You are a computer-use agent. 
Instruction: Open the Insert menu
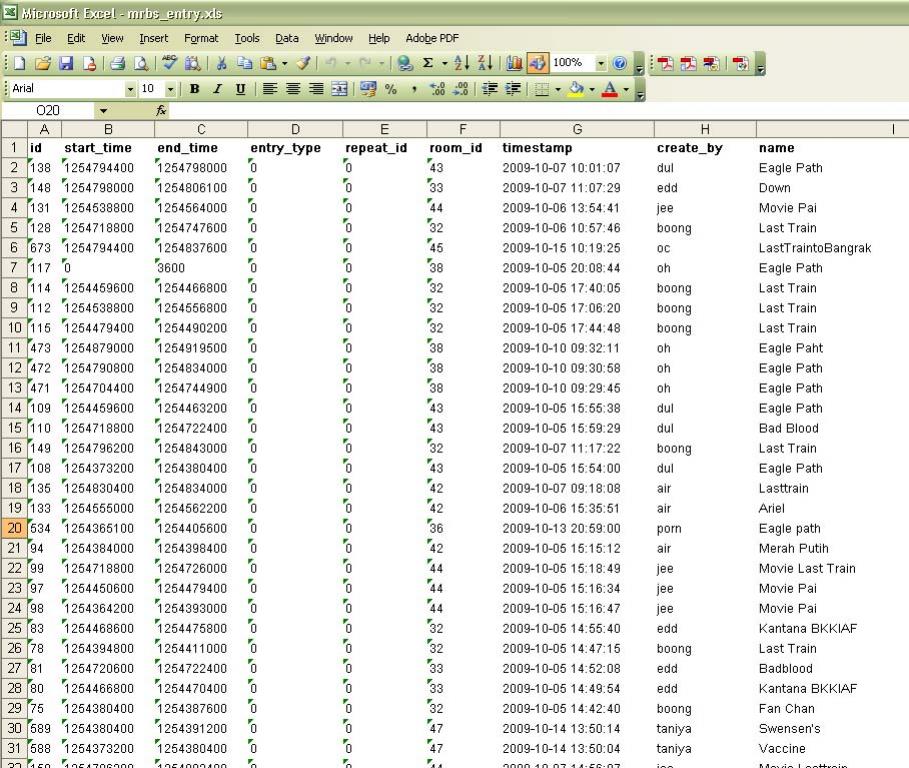[154, 38]
